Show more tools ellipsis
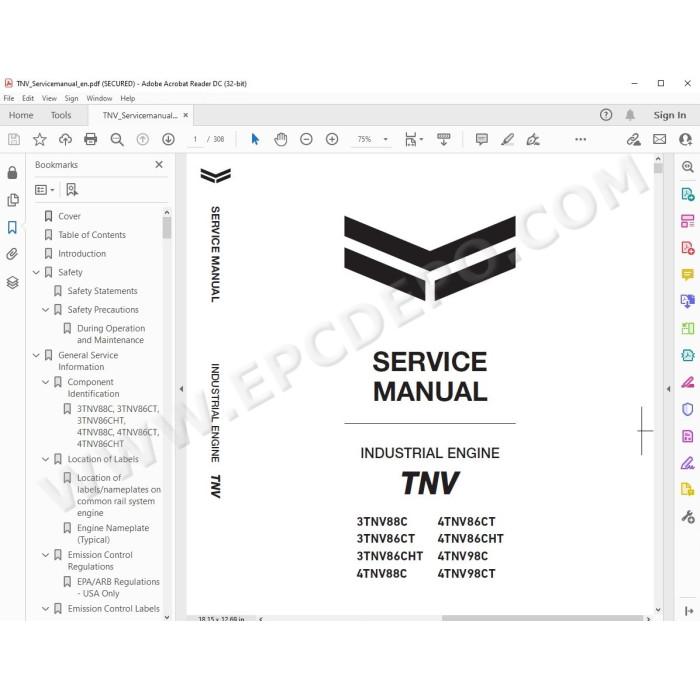This screenshot has height=700, width=700. (x=580, y=139)
